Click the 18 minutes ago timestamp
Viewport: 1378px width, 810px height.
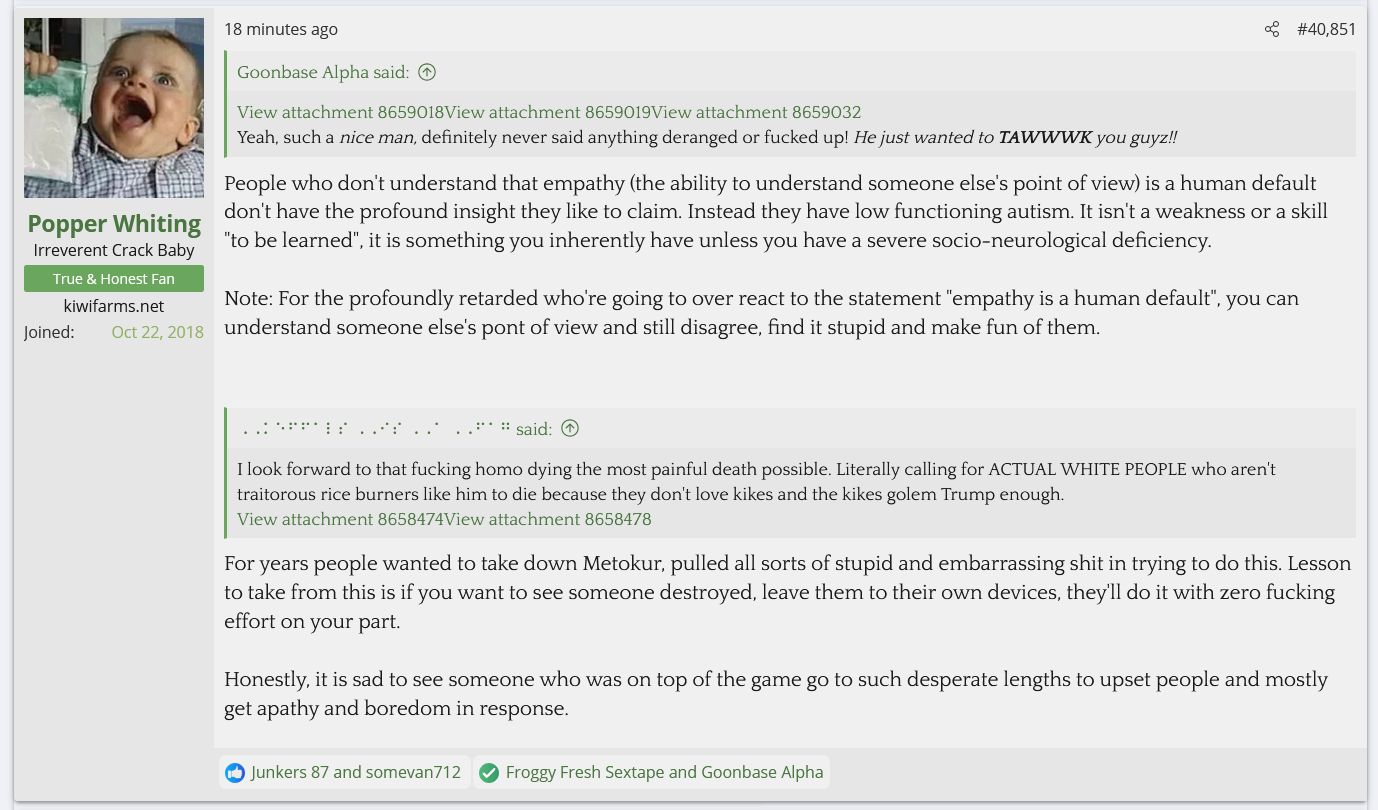point(281,29)
